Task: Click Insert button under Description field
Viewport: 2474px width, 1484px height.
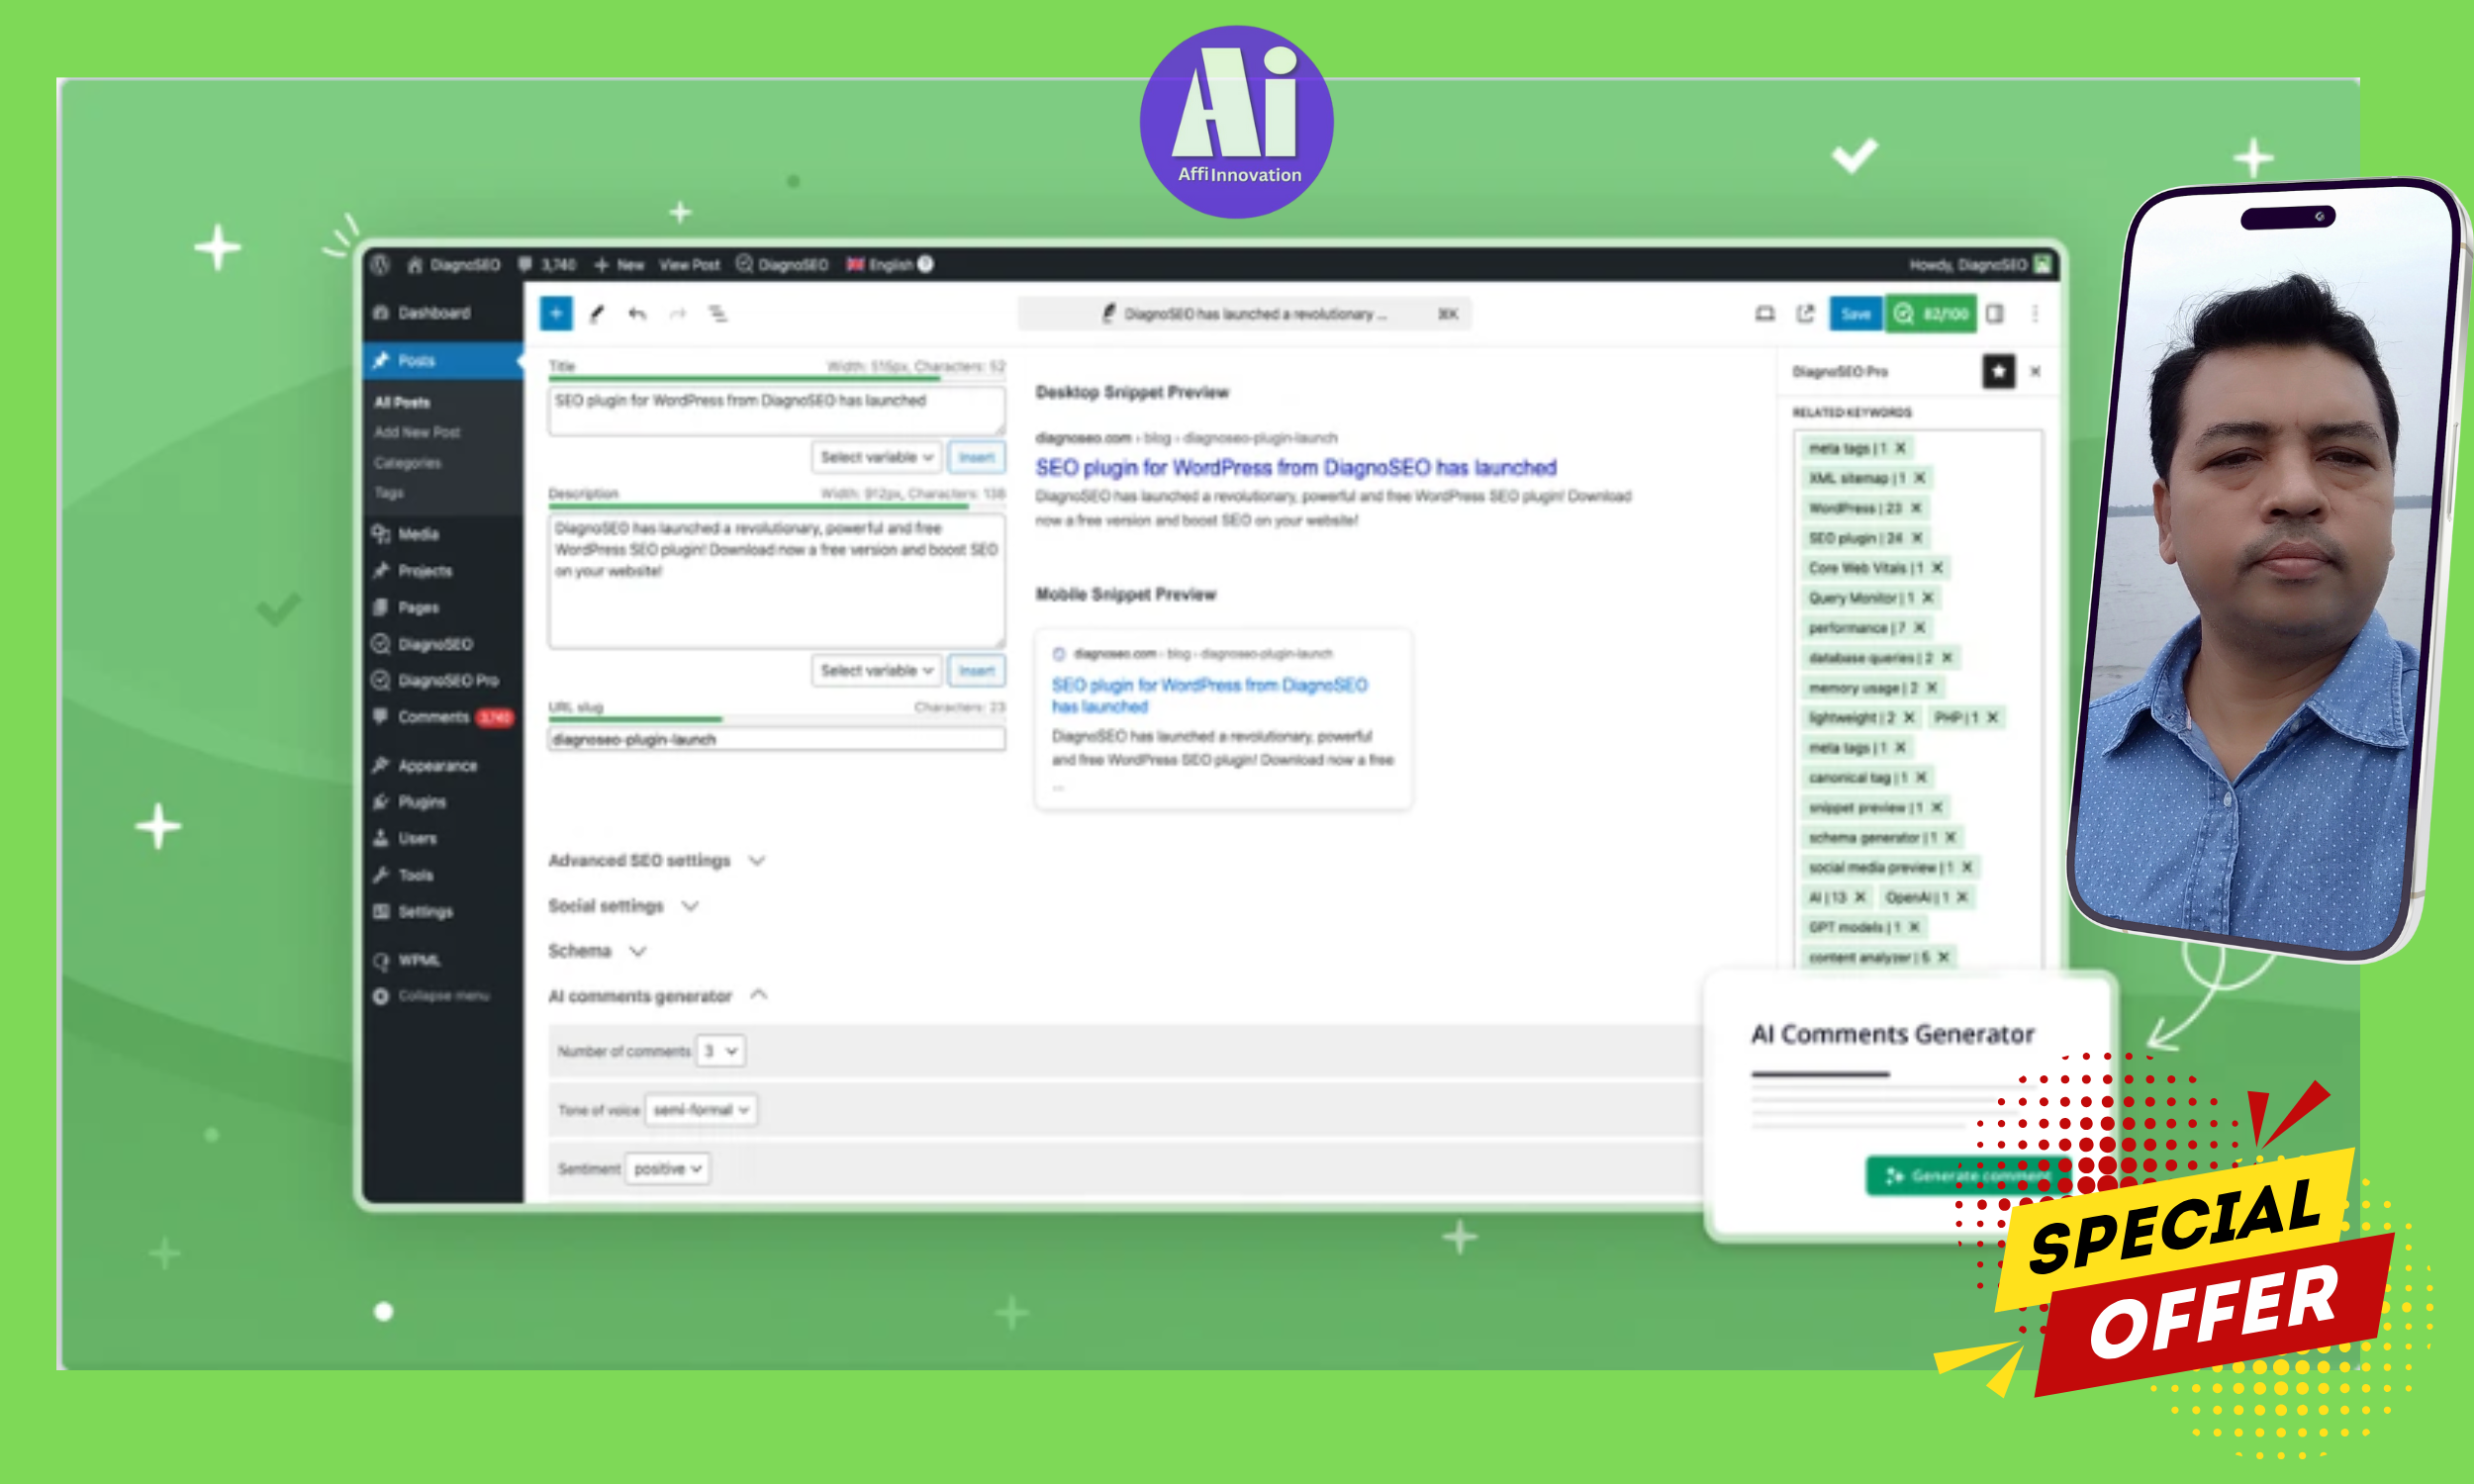Action: point(976,670)
